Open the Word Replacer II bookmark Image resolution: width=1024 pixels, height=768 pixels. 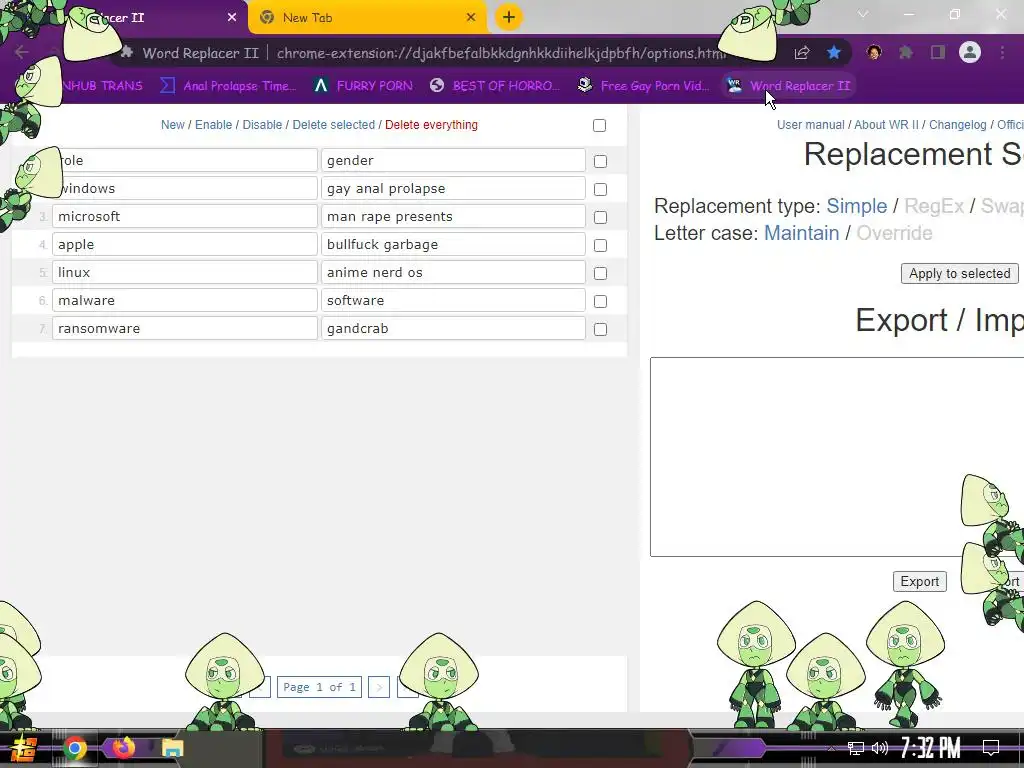point(789,86)
